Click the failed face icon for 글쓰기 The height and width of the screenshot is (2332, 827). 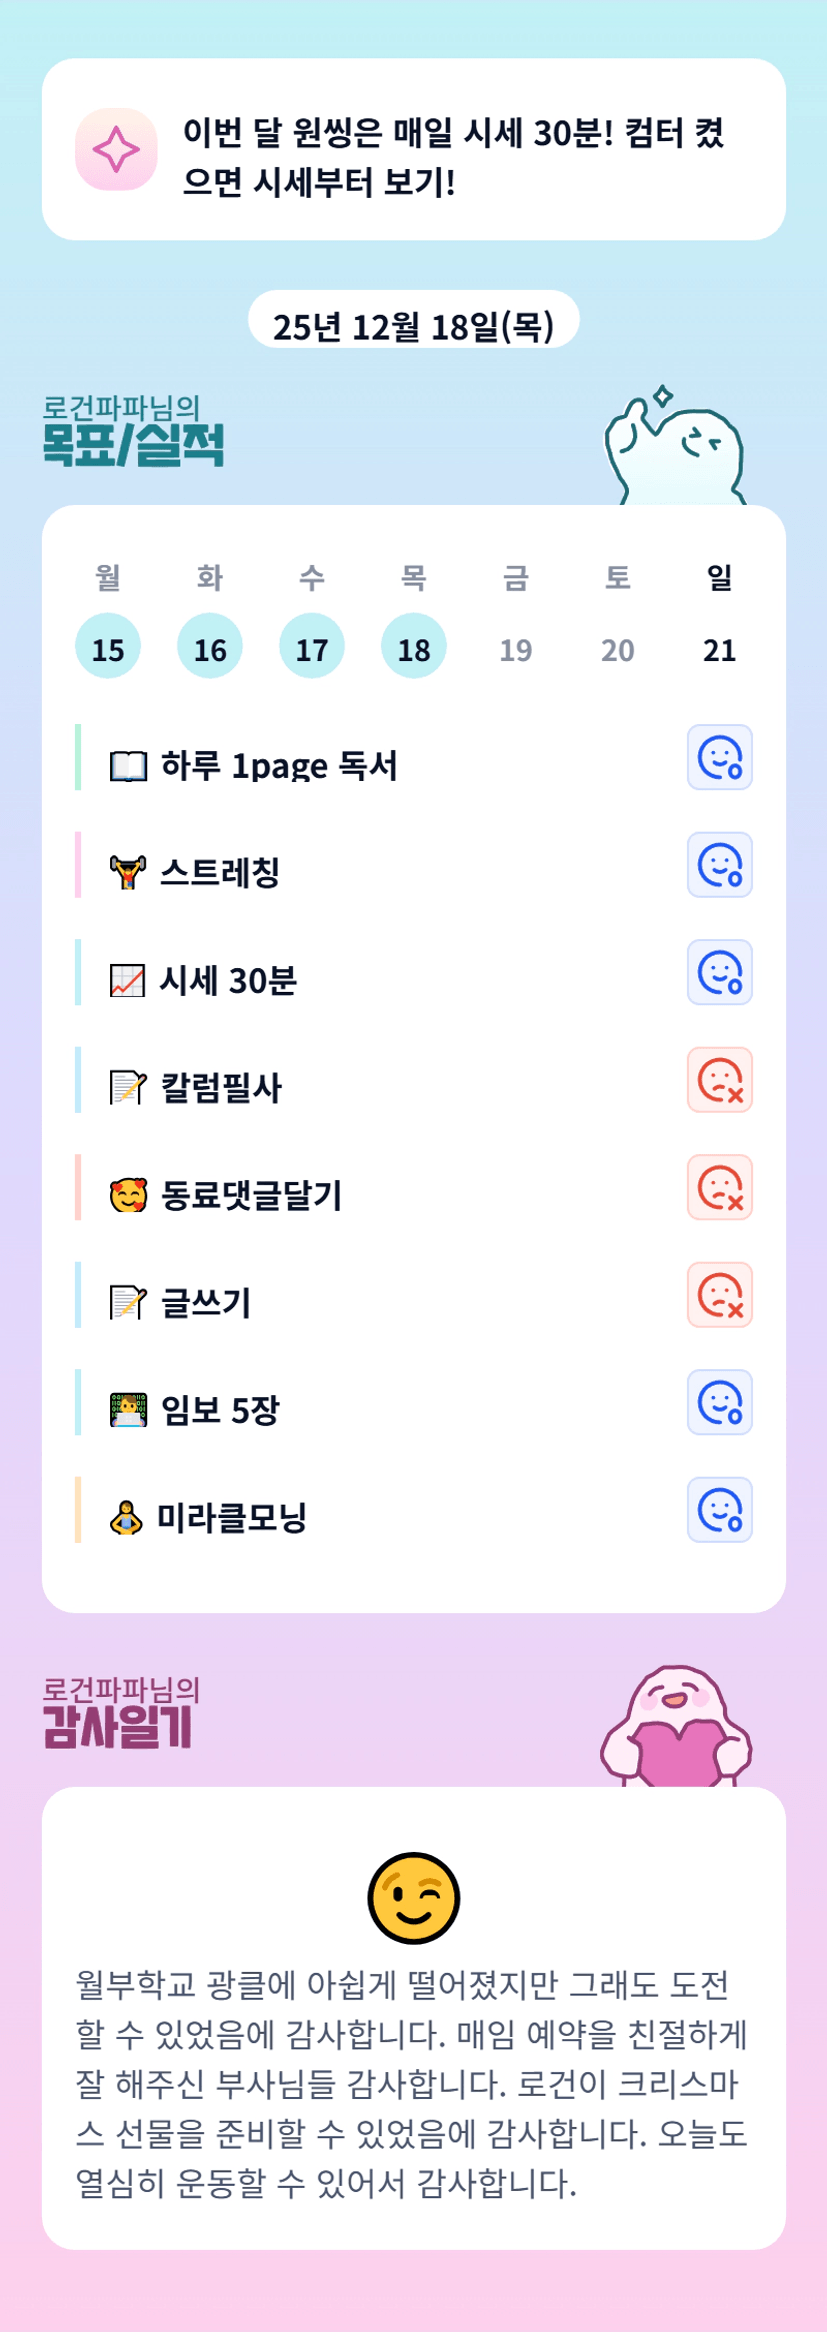pos(719,1295)
